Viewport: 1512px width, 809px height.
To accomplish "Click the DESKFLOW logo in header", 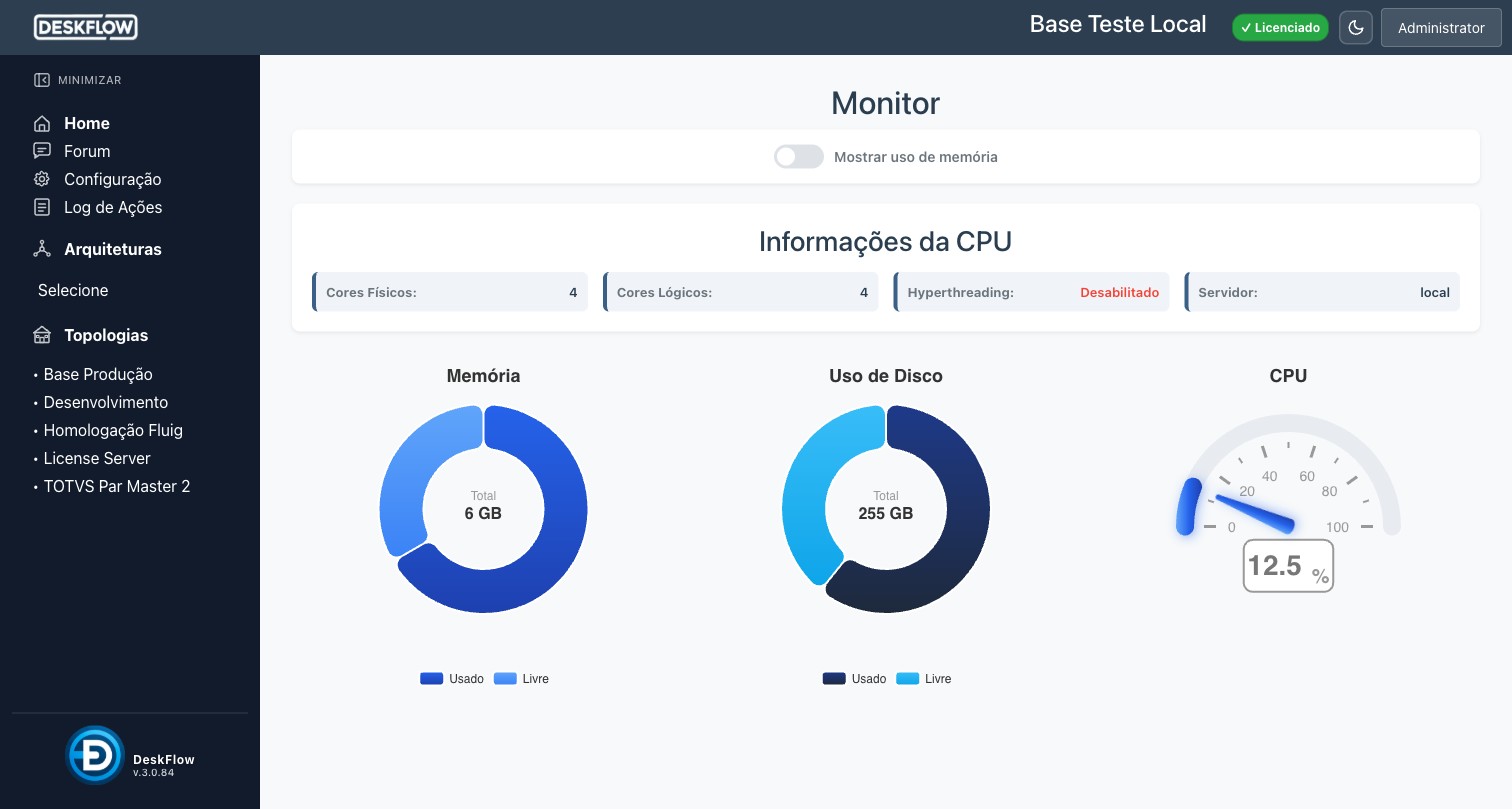I will click(x=85, y=27).
